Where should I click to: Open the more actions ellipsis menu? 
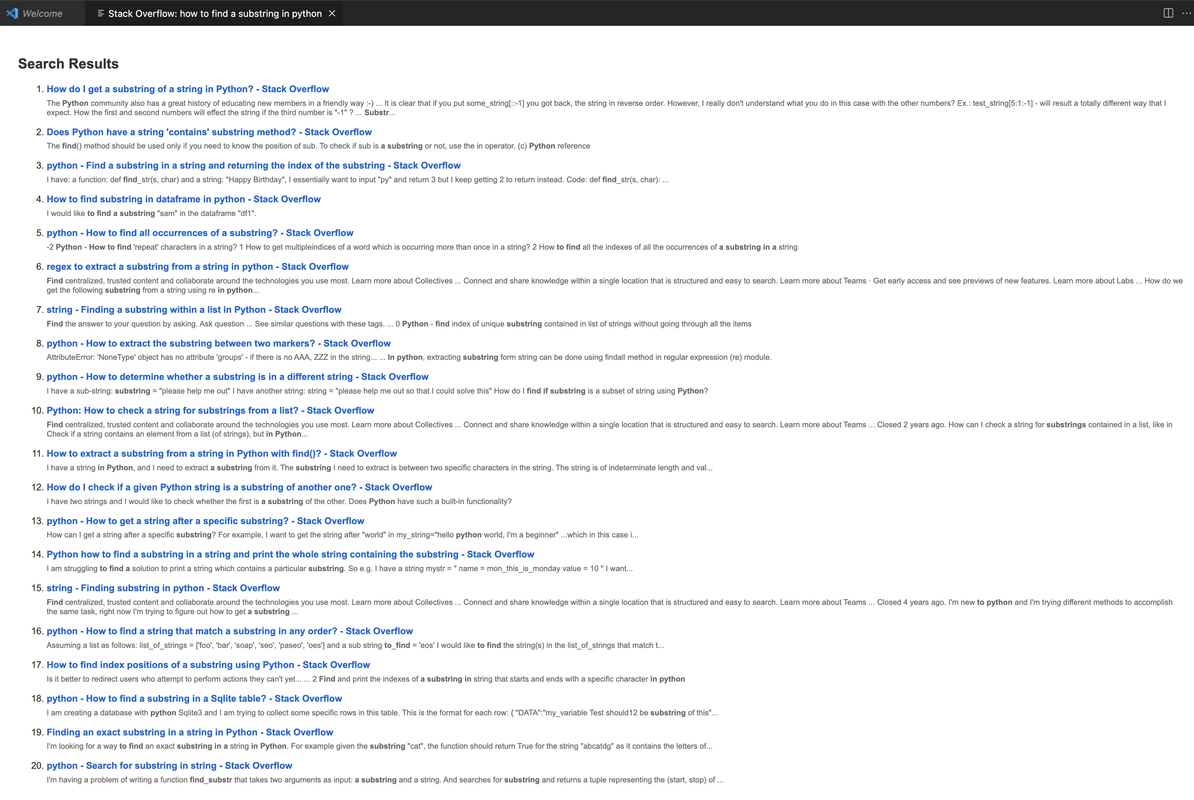point(1186,13)
